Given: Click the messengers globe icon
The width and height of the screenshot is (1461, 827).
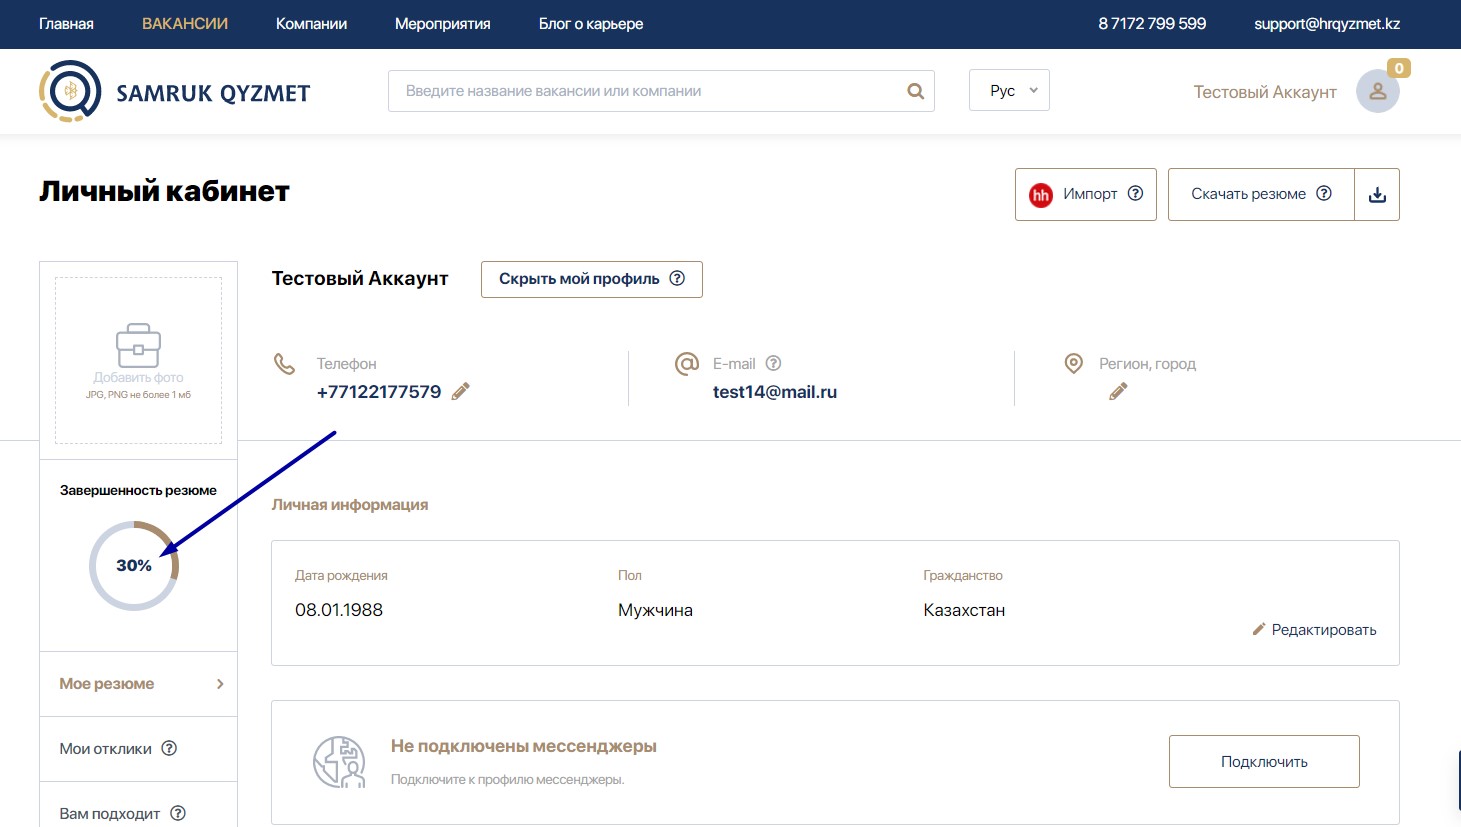Looking at the screenshot, I should [339, 762].
